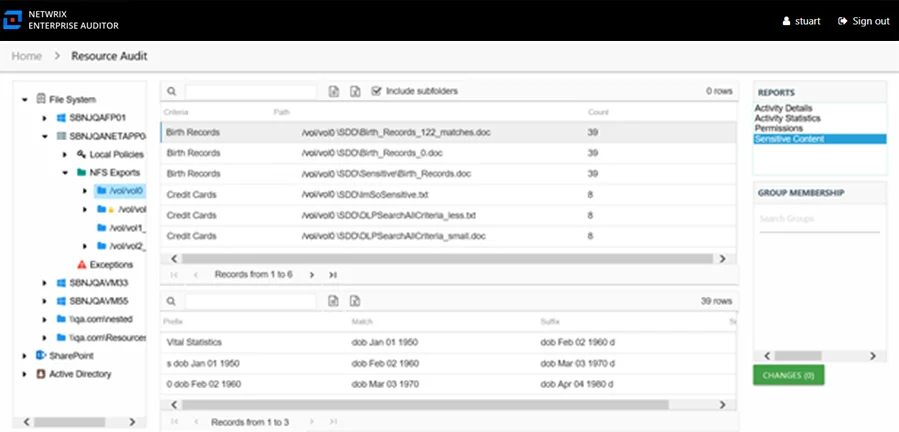Export lower grid to Excel icon
Viewport: 899px width, 432px height.
355,301
